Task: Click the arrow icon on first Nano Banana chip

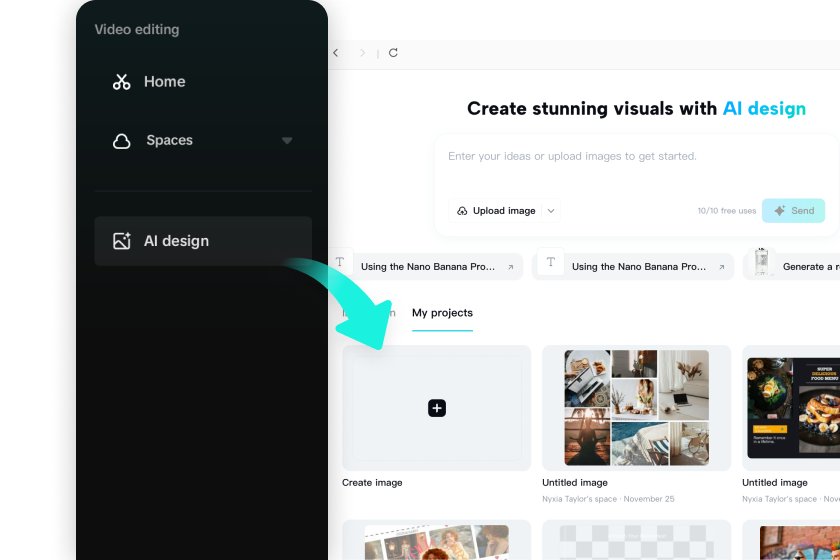Action: 511,267
